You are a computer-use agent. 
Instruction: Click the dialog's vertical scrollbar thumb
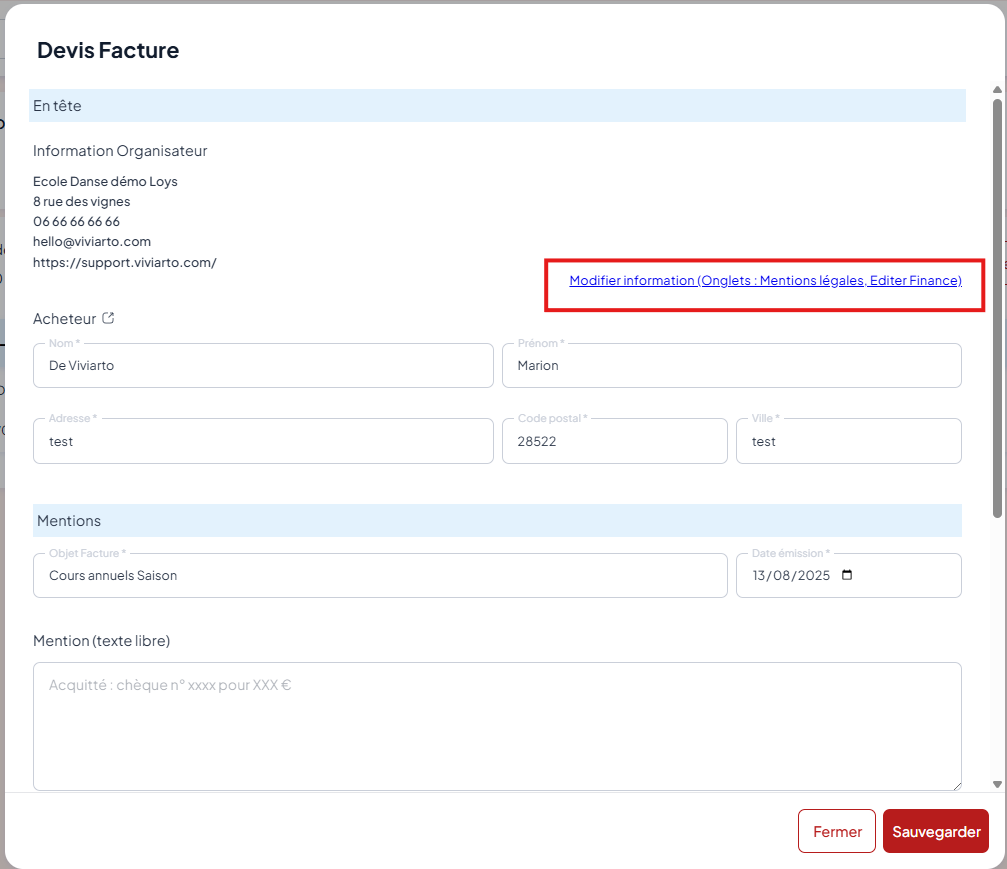997,300
